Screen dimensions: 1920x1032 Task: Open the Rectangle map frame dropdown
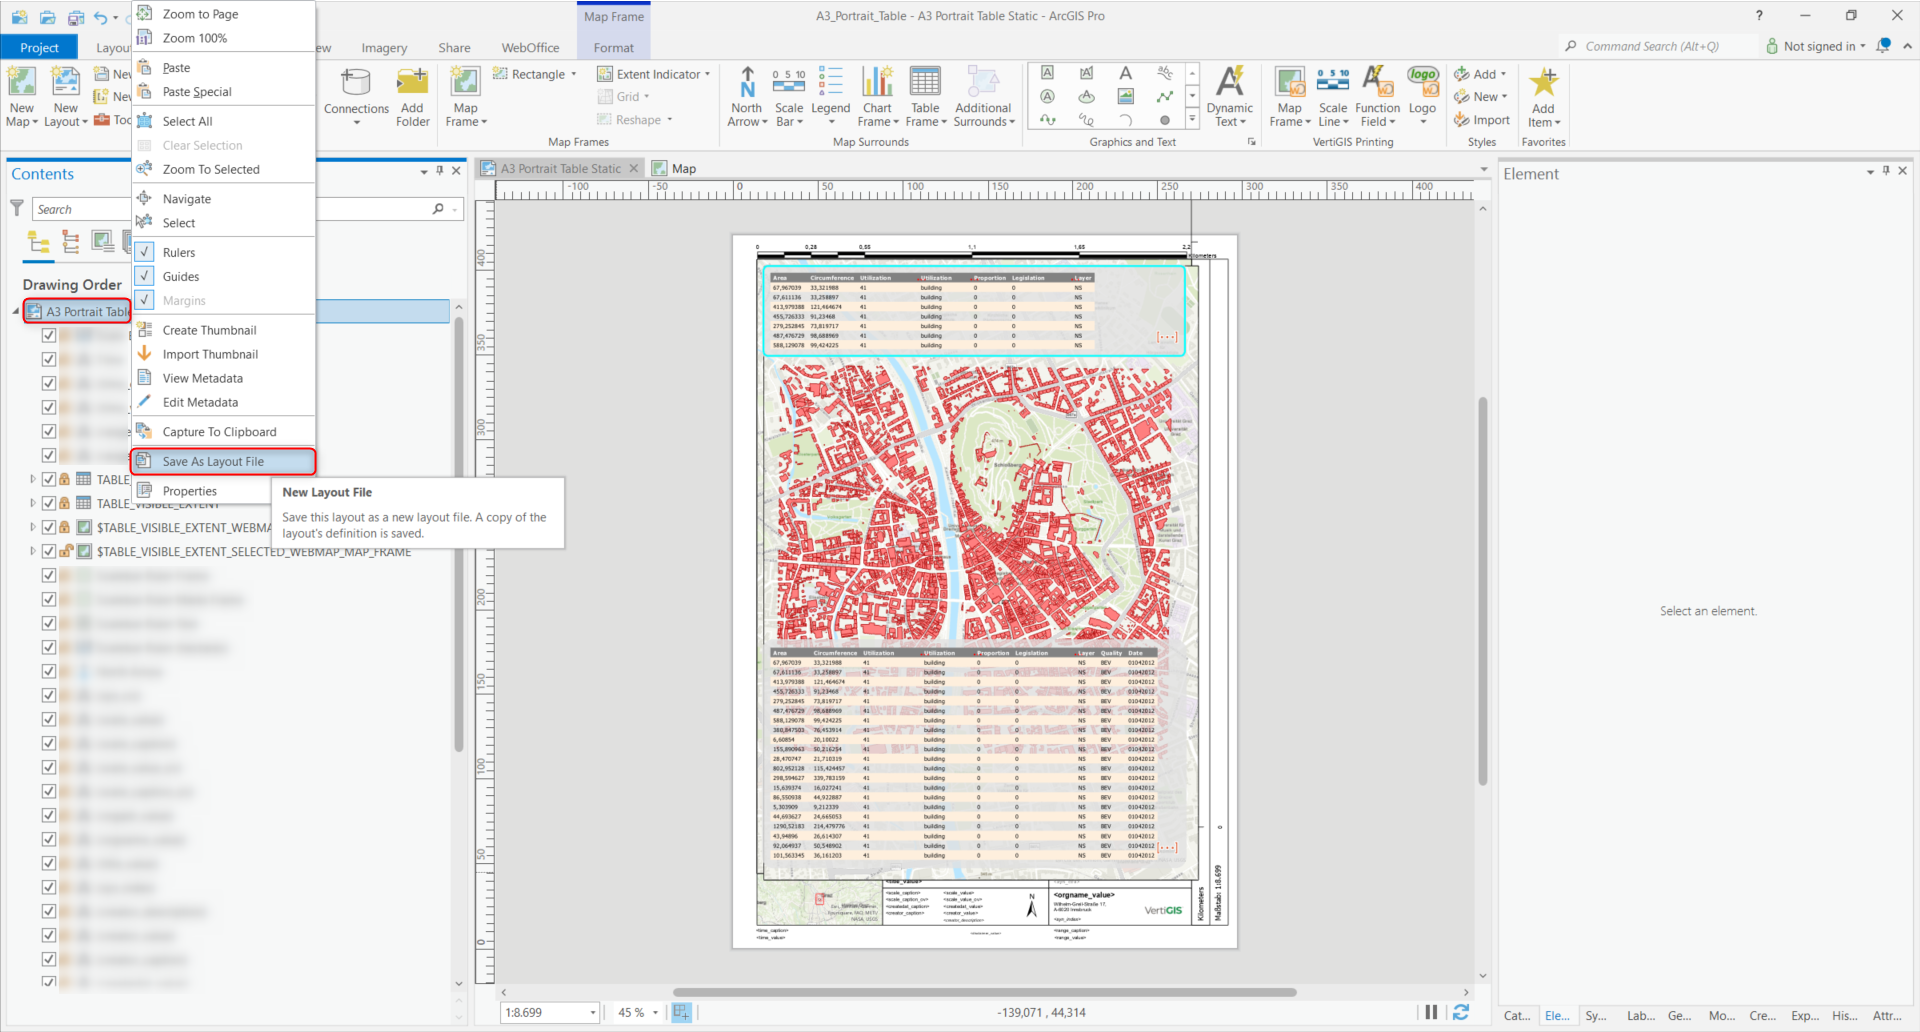[x=573, y=73]
